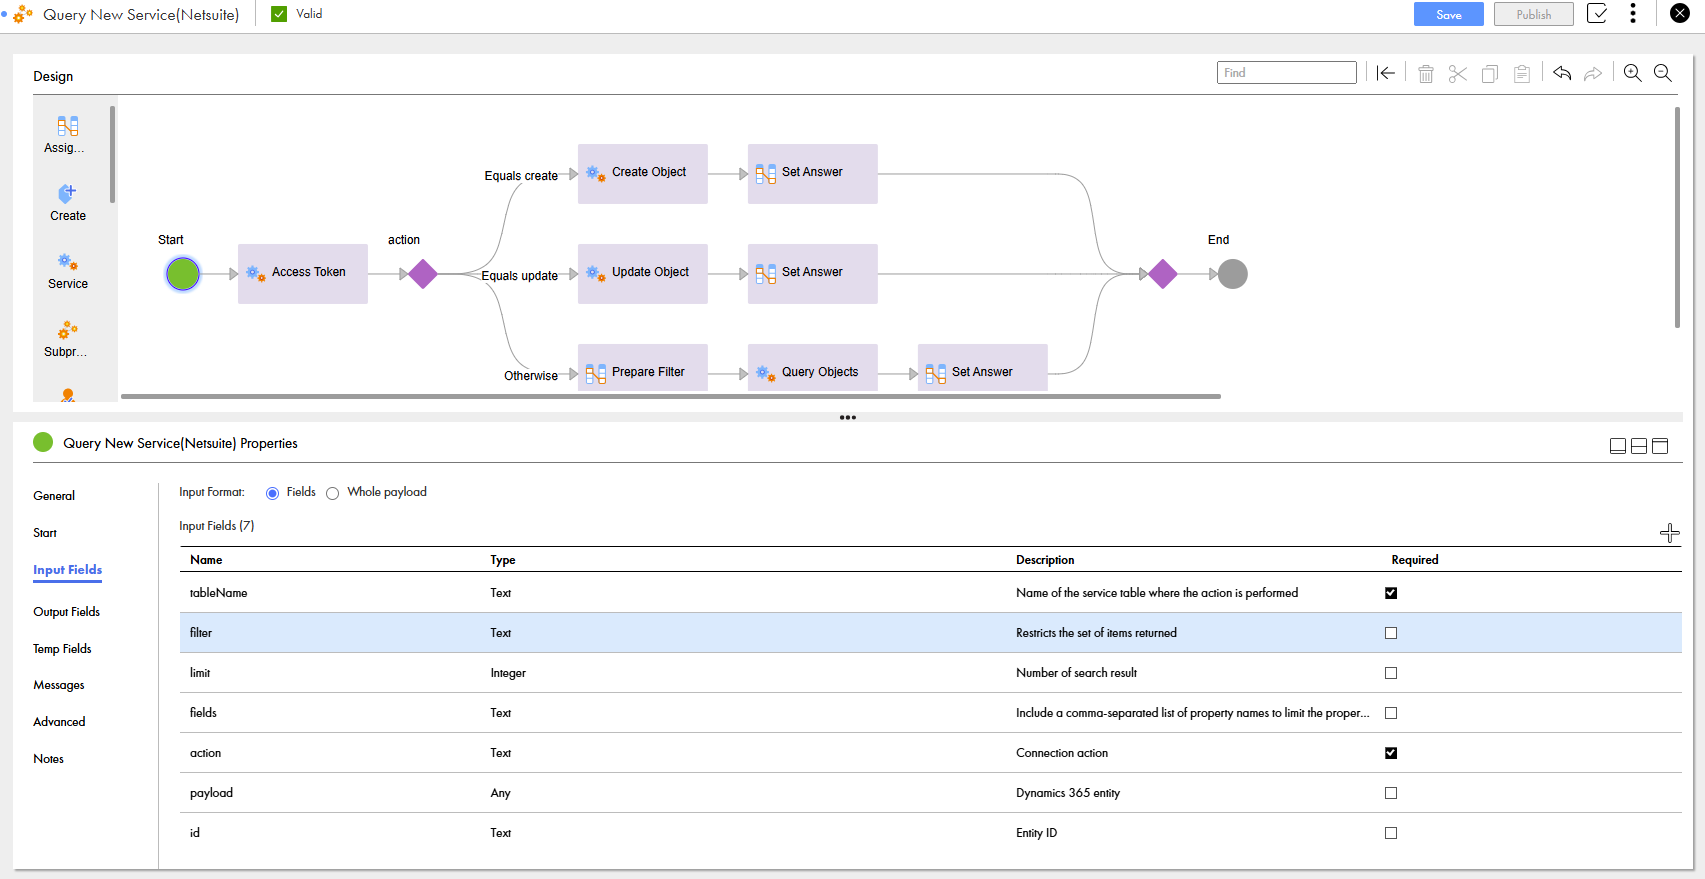Viewport: 1705px width, 879px height.
Task: Select the green Start node on canvas
Action: 183,274
